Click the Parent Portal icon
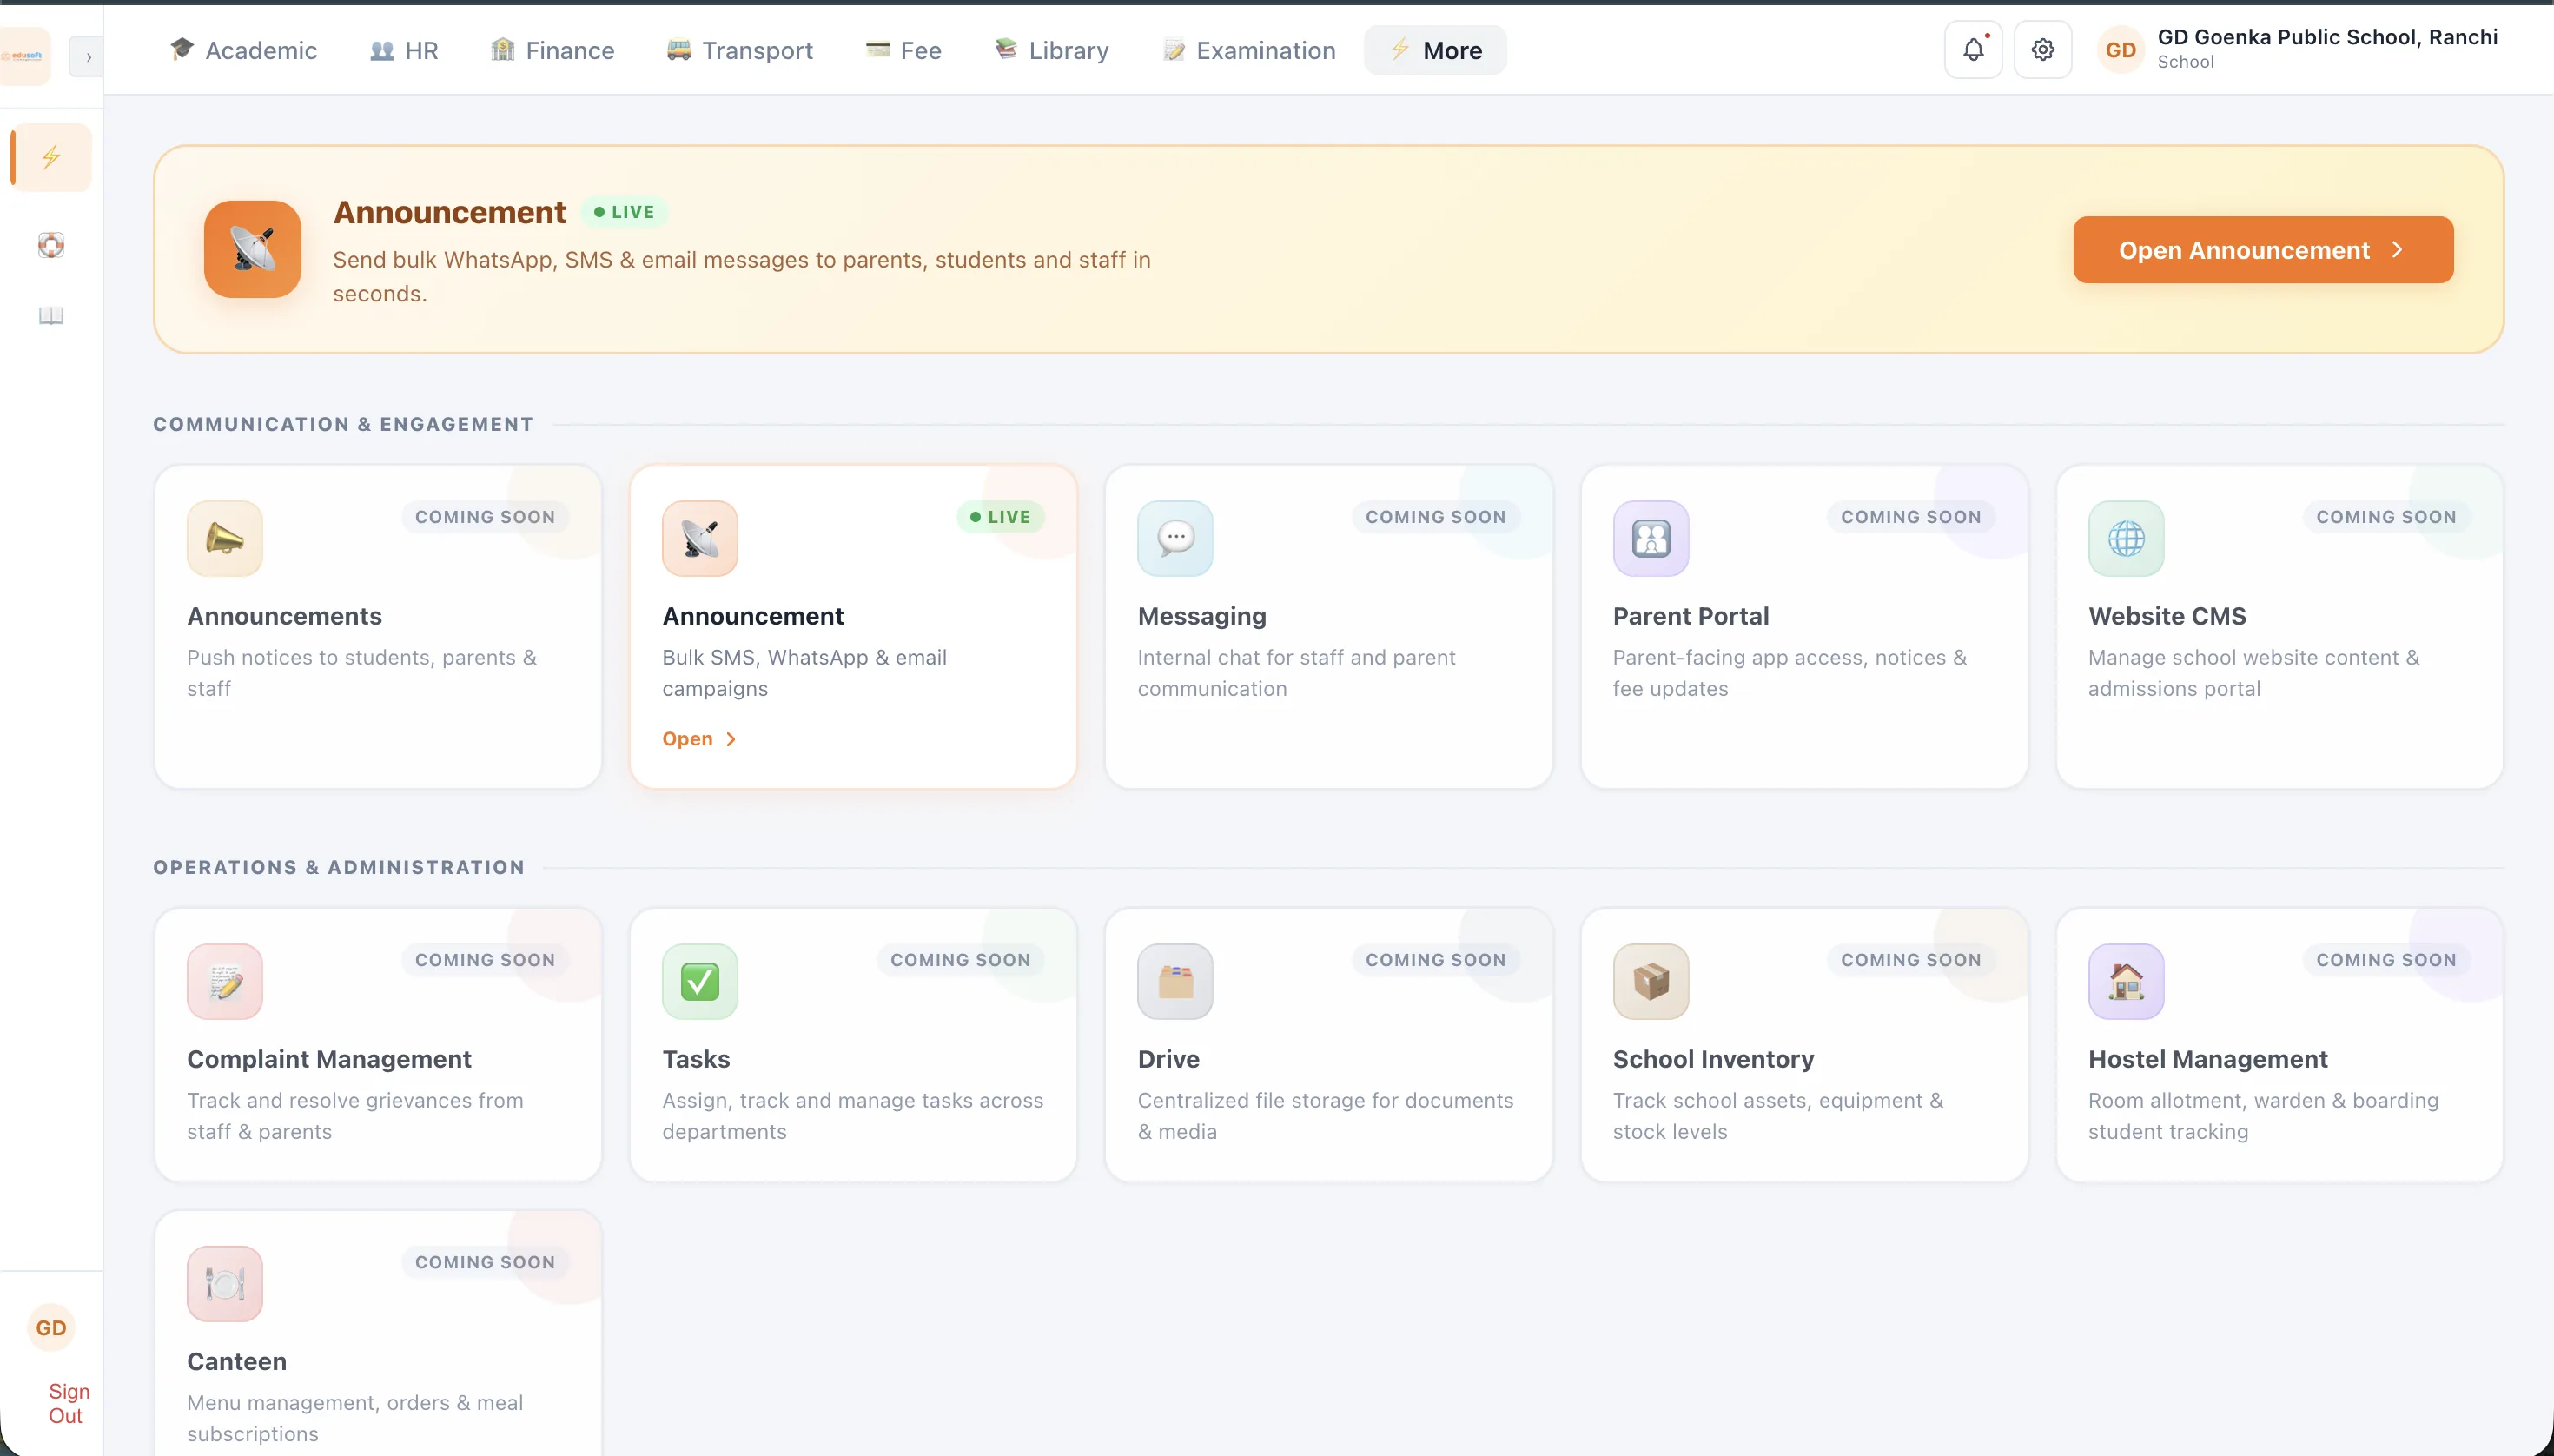 coord(1651,539)
